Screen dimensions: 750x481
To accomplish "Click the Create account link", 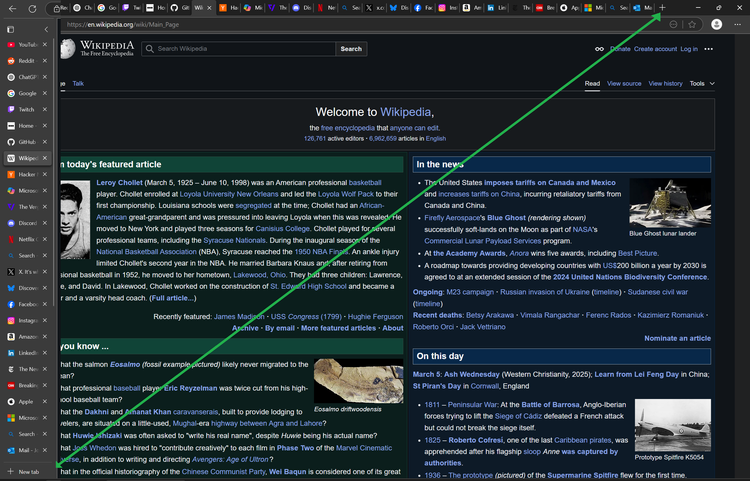I will tap(655, 49).
